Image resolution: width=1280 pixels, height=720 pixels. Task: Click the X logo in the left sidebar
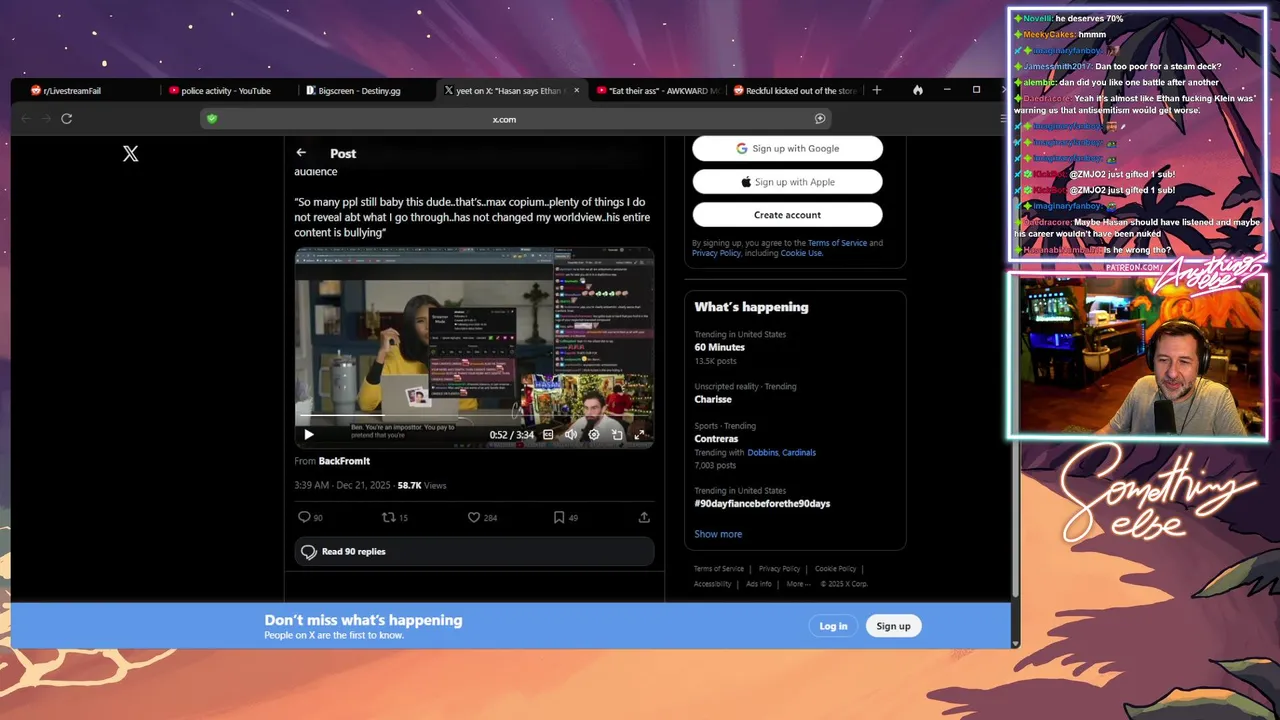130,153
